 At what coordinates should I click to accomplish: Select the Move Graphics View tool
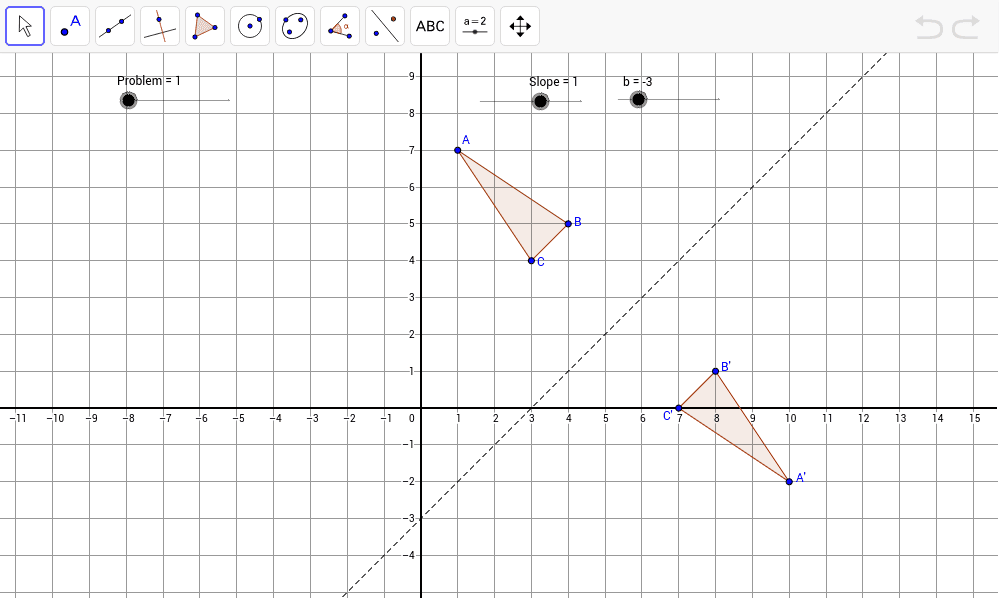(519, 25)
